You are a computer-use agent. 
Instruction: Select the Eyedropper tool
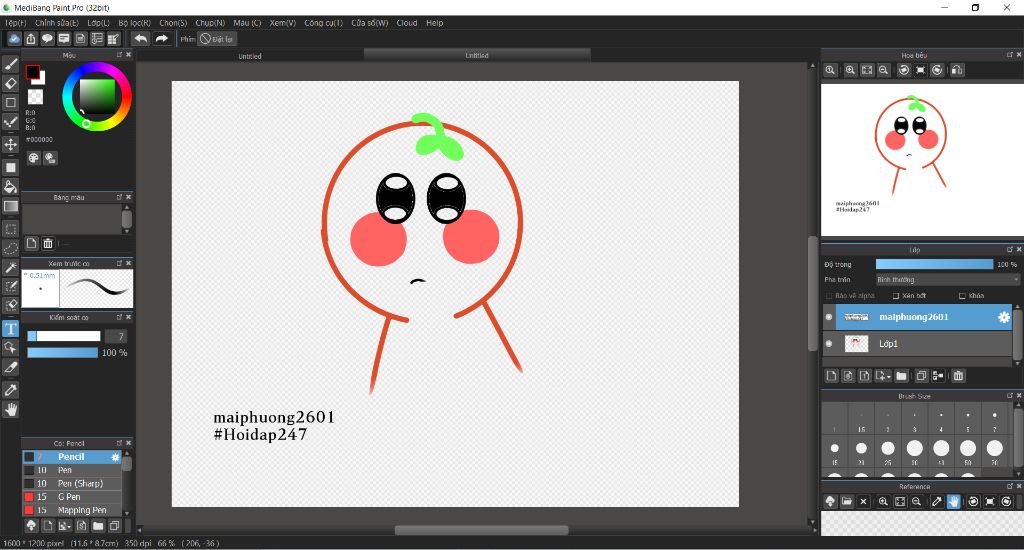click(10, 390)
